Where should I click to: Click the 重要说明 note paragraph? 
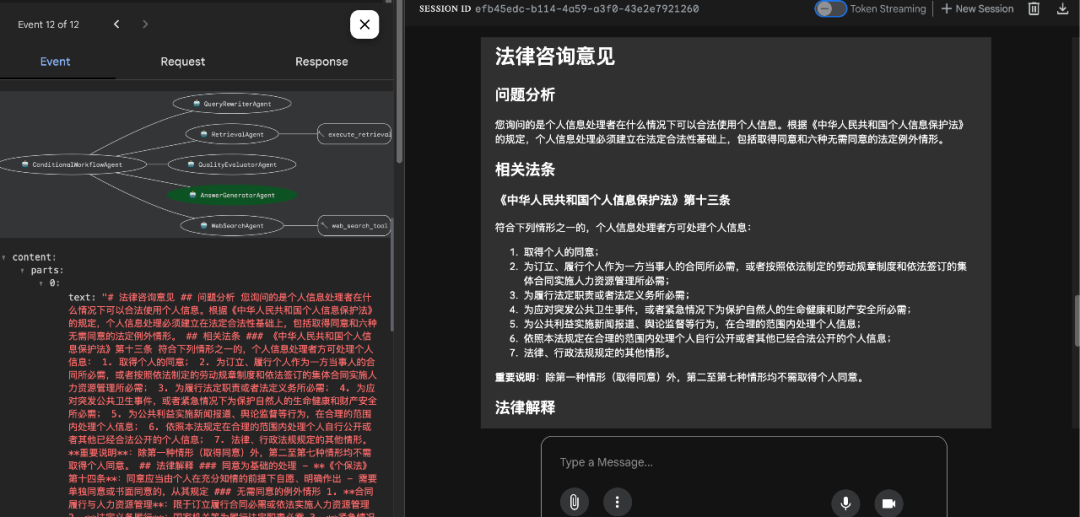[x=679, y=378]
